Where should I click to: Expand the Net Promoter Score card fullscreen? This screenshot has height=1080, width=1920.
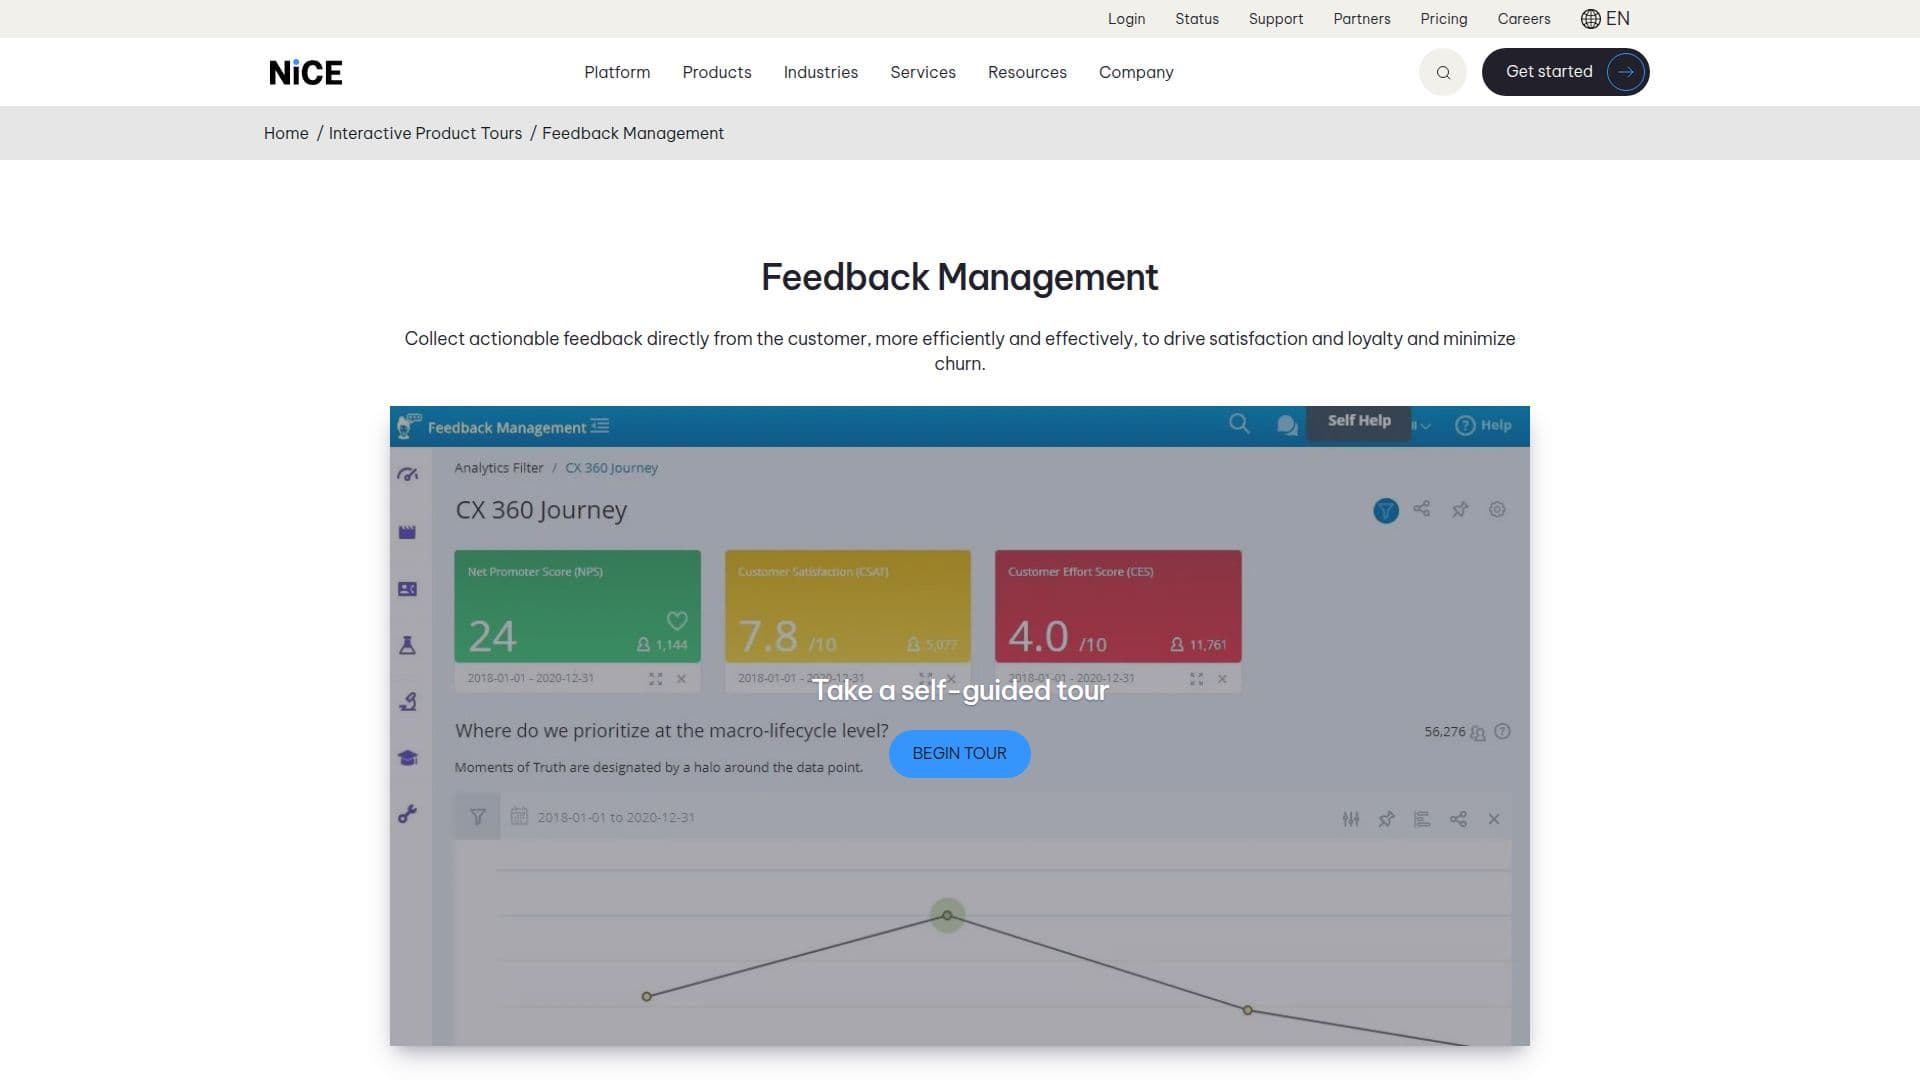tap(656, 679)
